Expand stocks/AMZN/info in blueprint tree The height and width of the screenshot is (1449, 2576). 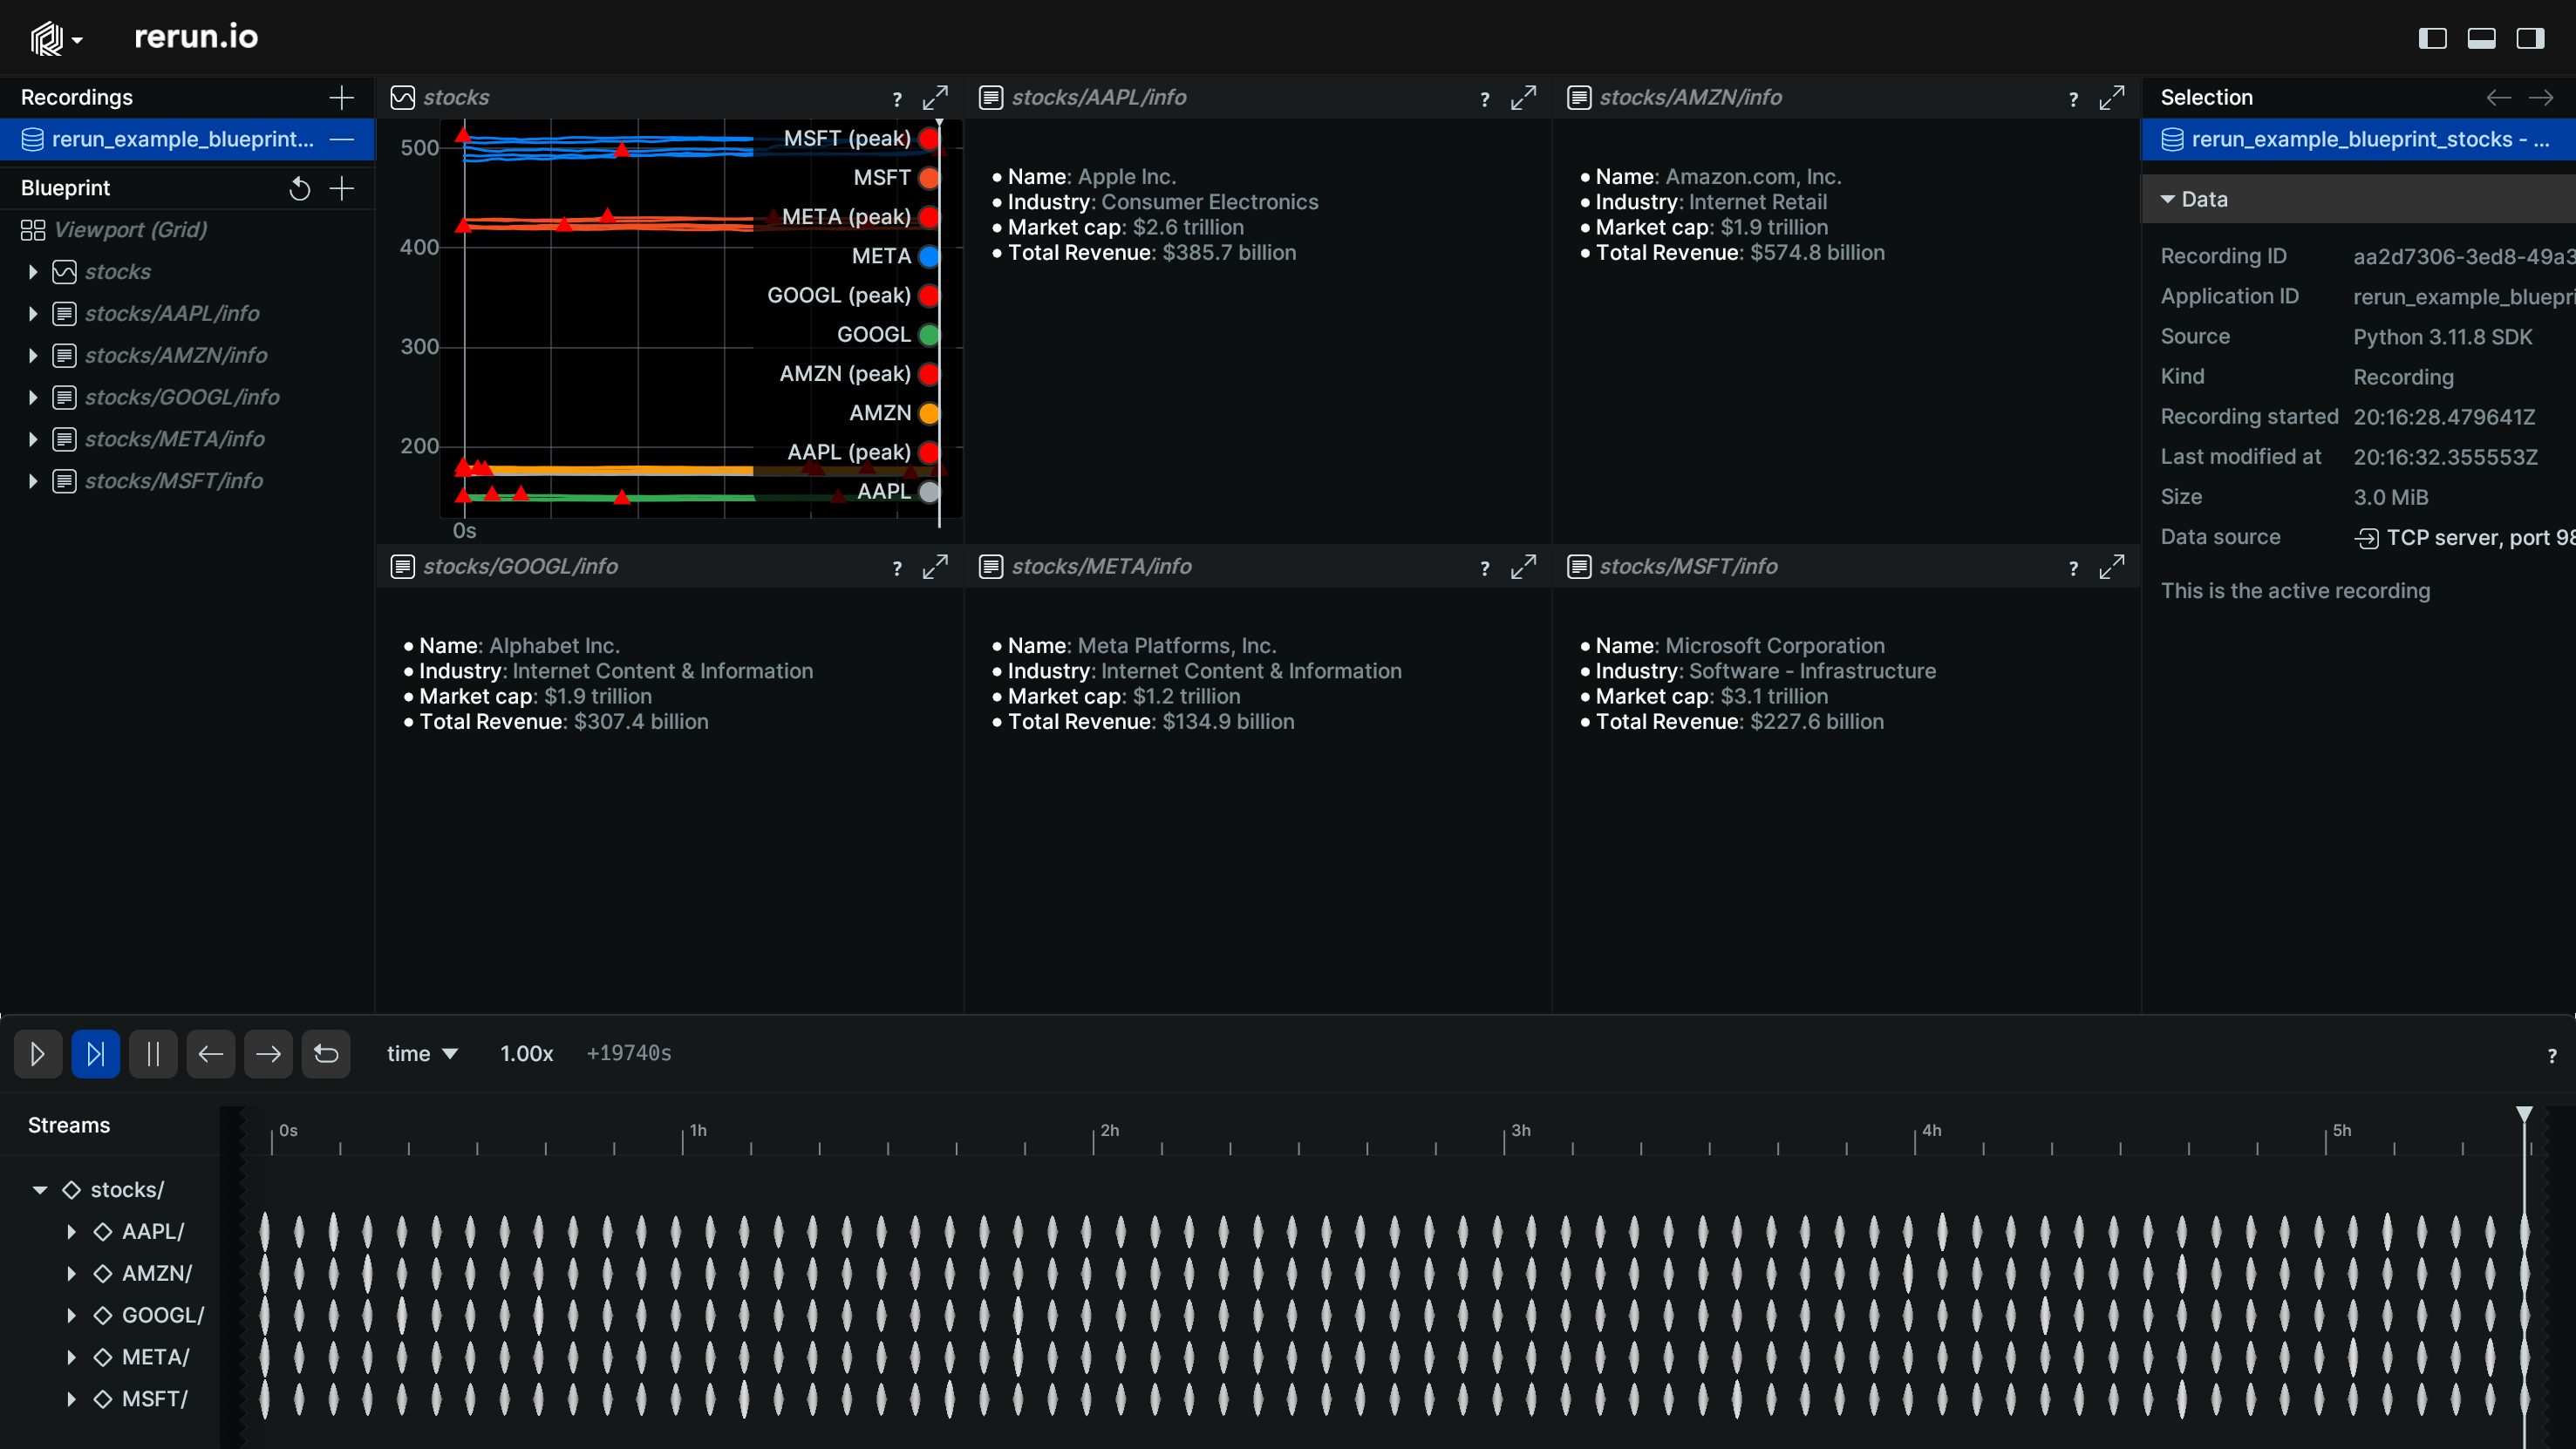coord(33,356)
